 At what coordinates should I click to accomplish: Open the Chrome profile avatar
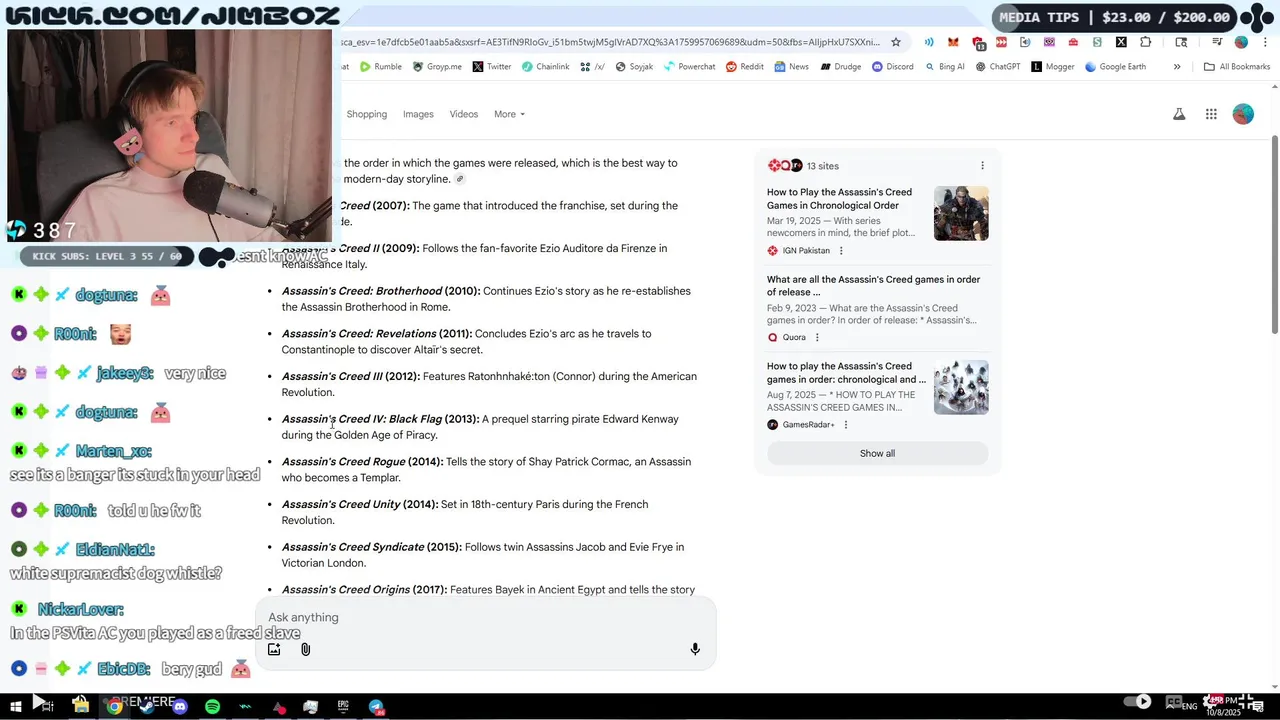pyautogui.click(x=1241, y=42)
